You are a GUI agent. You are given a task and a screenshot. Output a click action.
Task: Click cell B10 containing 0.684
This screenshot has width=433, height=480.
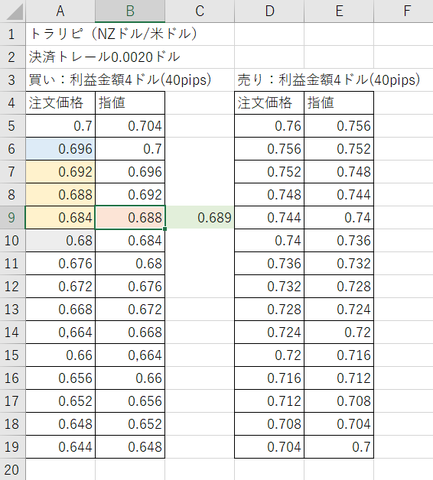(x=130, y=240)
